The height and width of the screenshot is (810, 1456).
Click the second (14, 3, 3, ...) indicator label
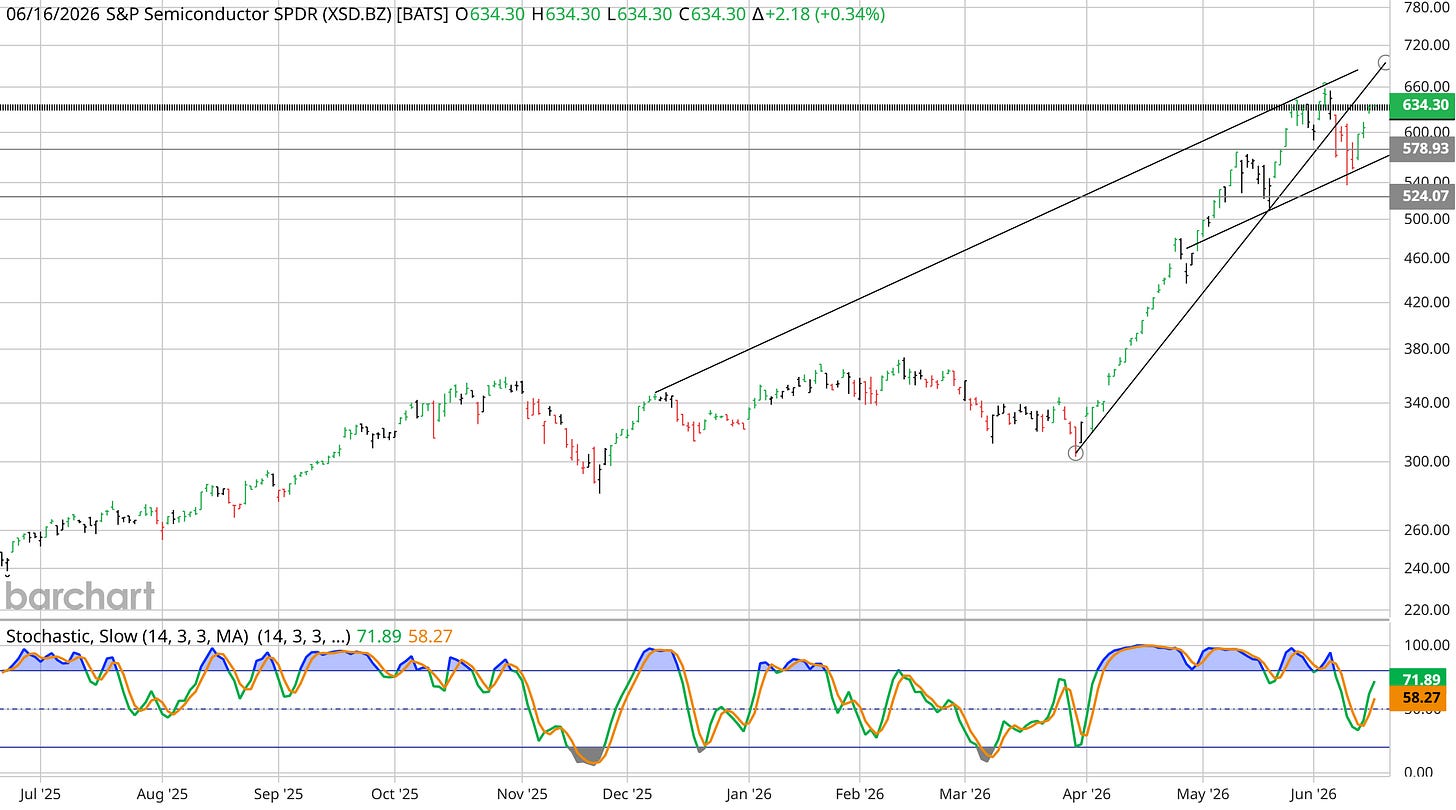[305, 635]
